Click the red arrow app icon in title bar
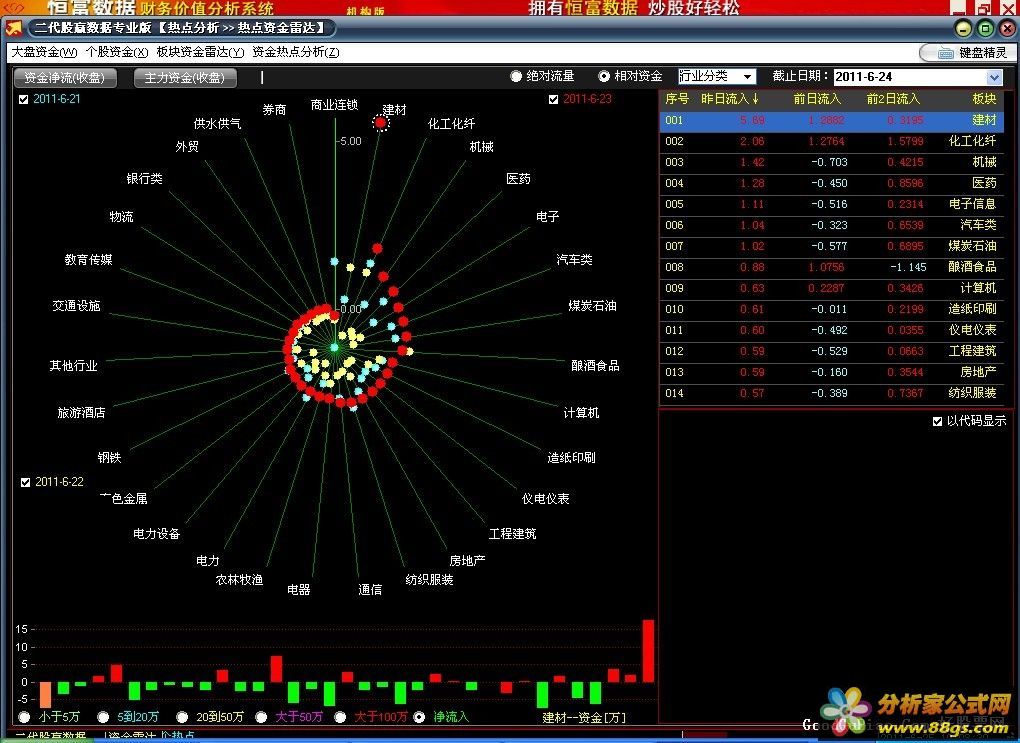This screenshot has width=1020, height=743. click(13, 28)
